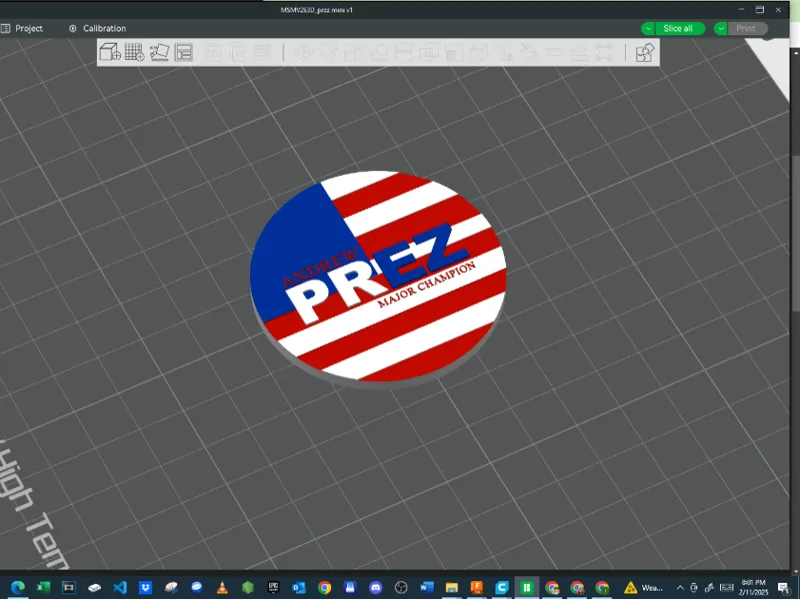Click the Add plate grid icon
This screenshot has width=800, height=600.
(x=135, y=52)
